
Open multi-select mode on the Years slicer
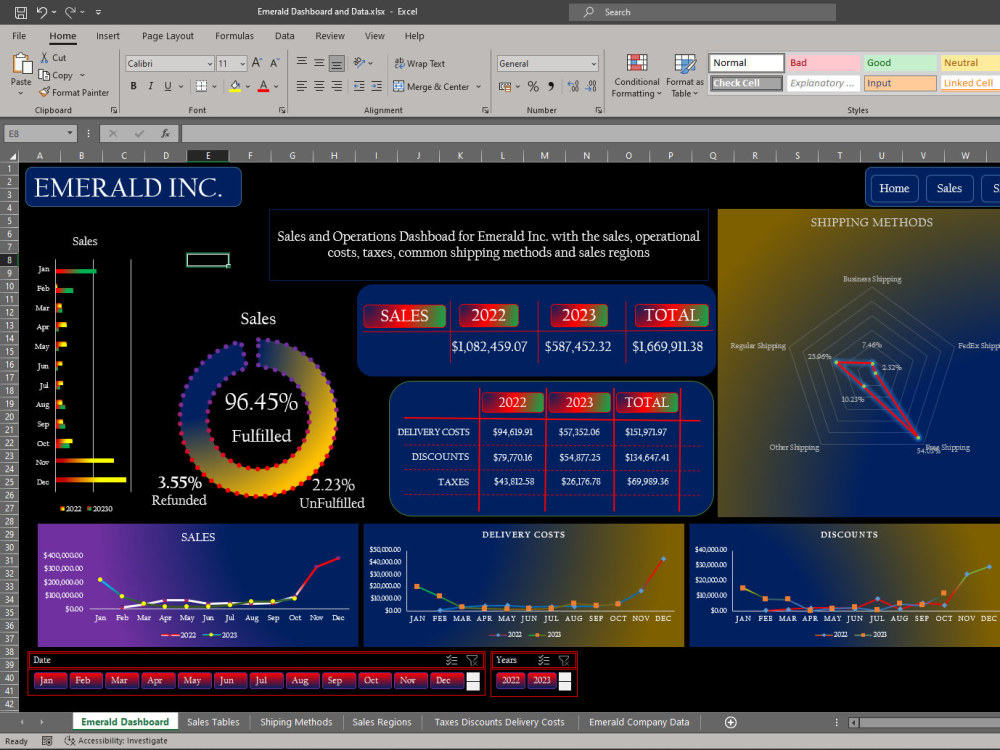point(545,660)
